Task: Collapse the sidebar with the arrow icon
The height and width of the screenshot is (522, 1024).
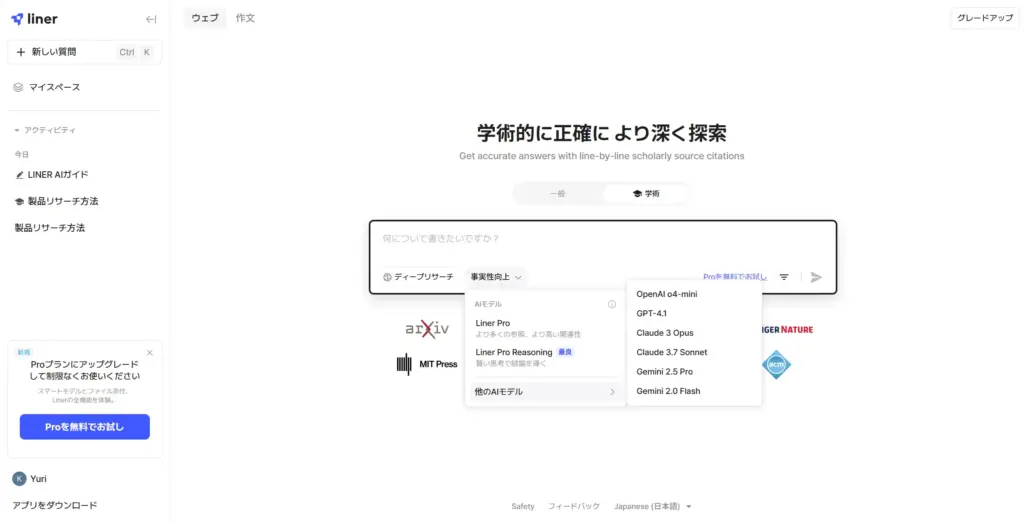Action: tap(151, 20)
